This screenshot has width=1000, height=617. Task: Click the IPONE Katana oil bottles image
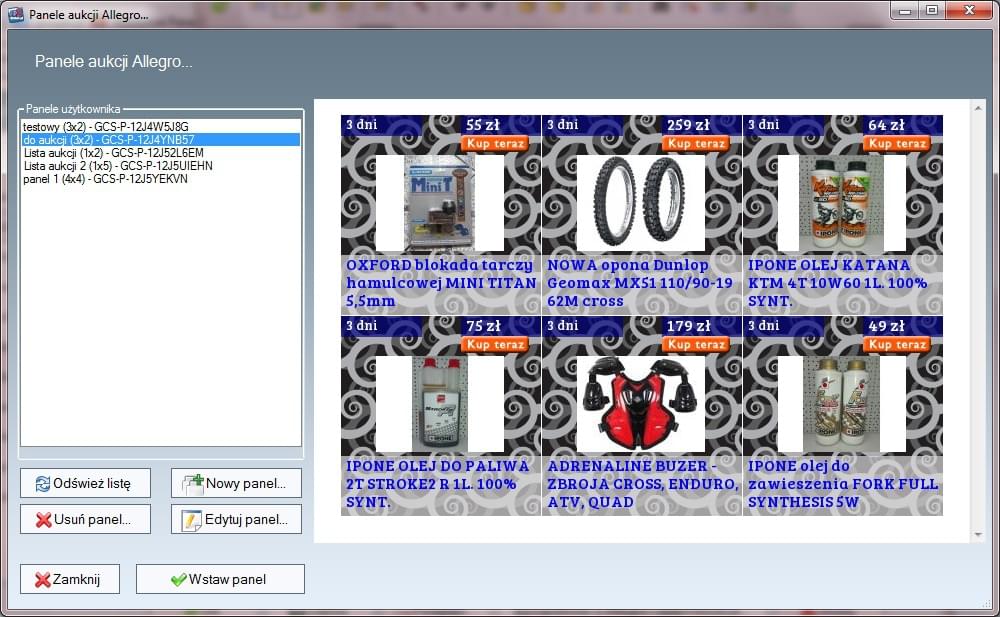pyautogui.click(x=842, y=203)
